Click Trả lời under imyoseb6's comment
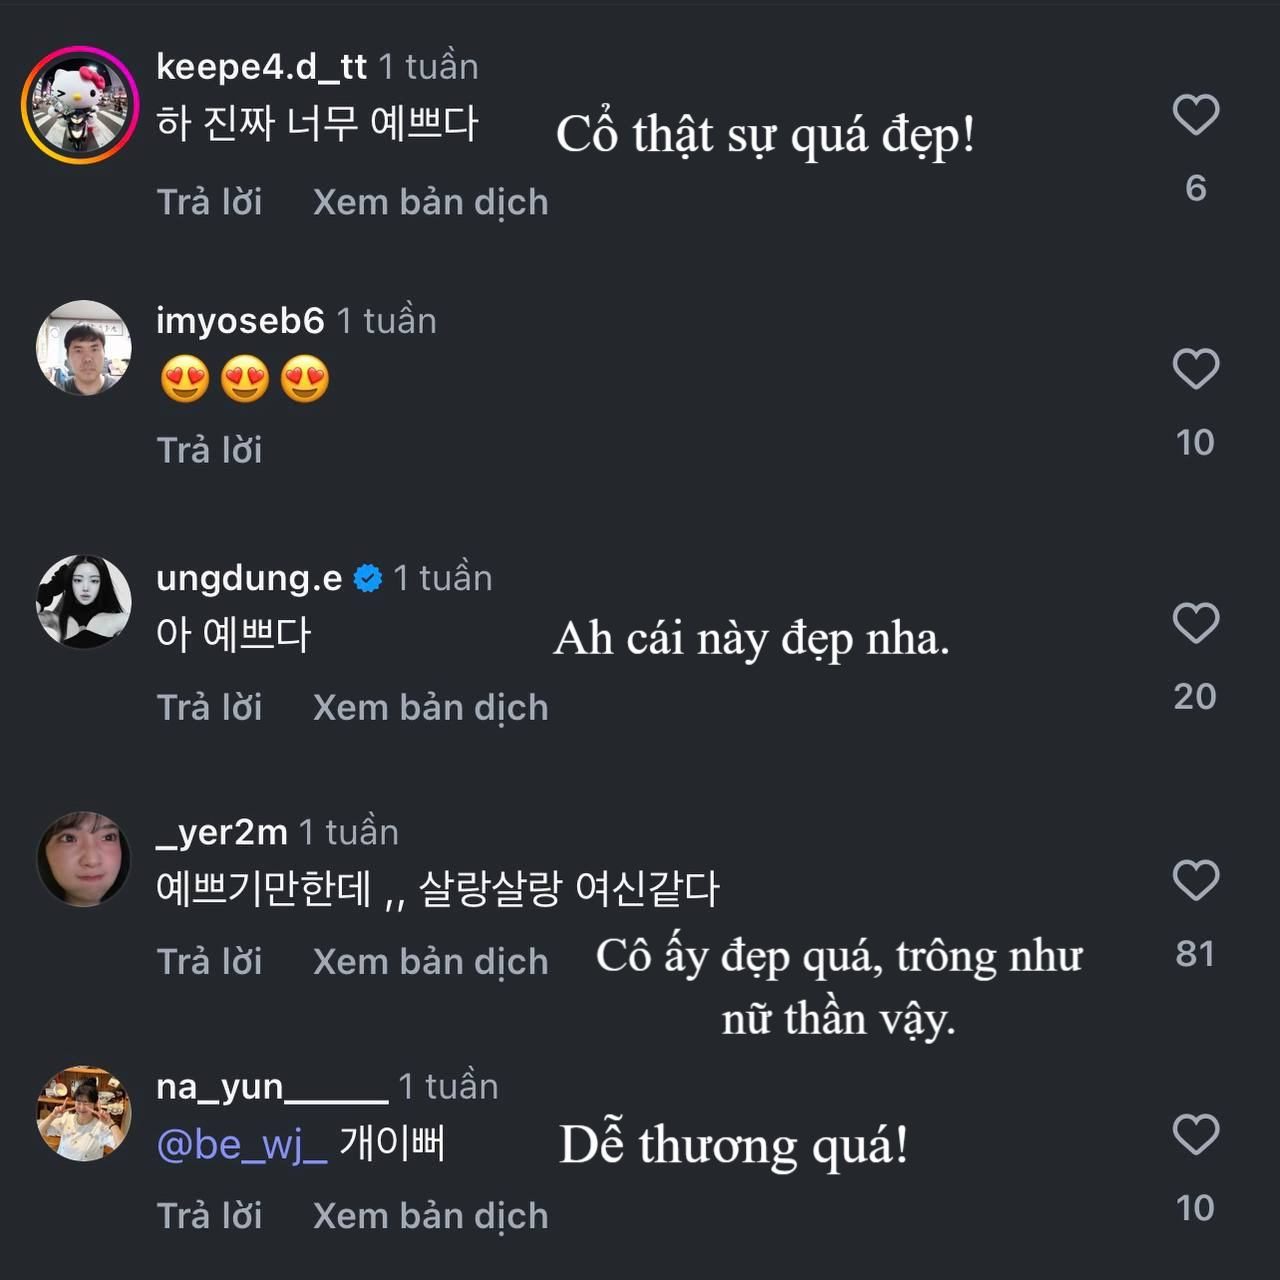The width and height of the screenshot is (1280, 1280). 209,450
